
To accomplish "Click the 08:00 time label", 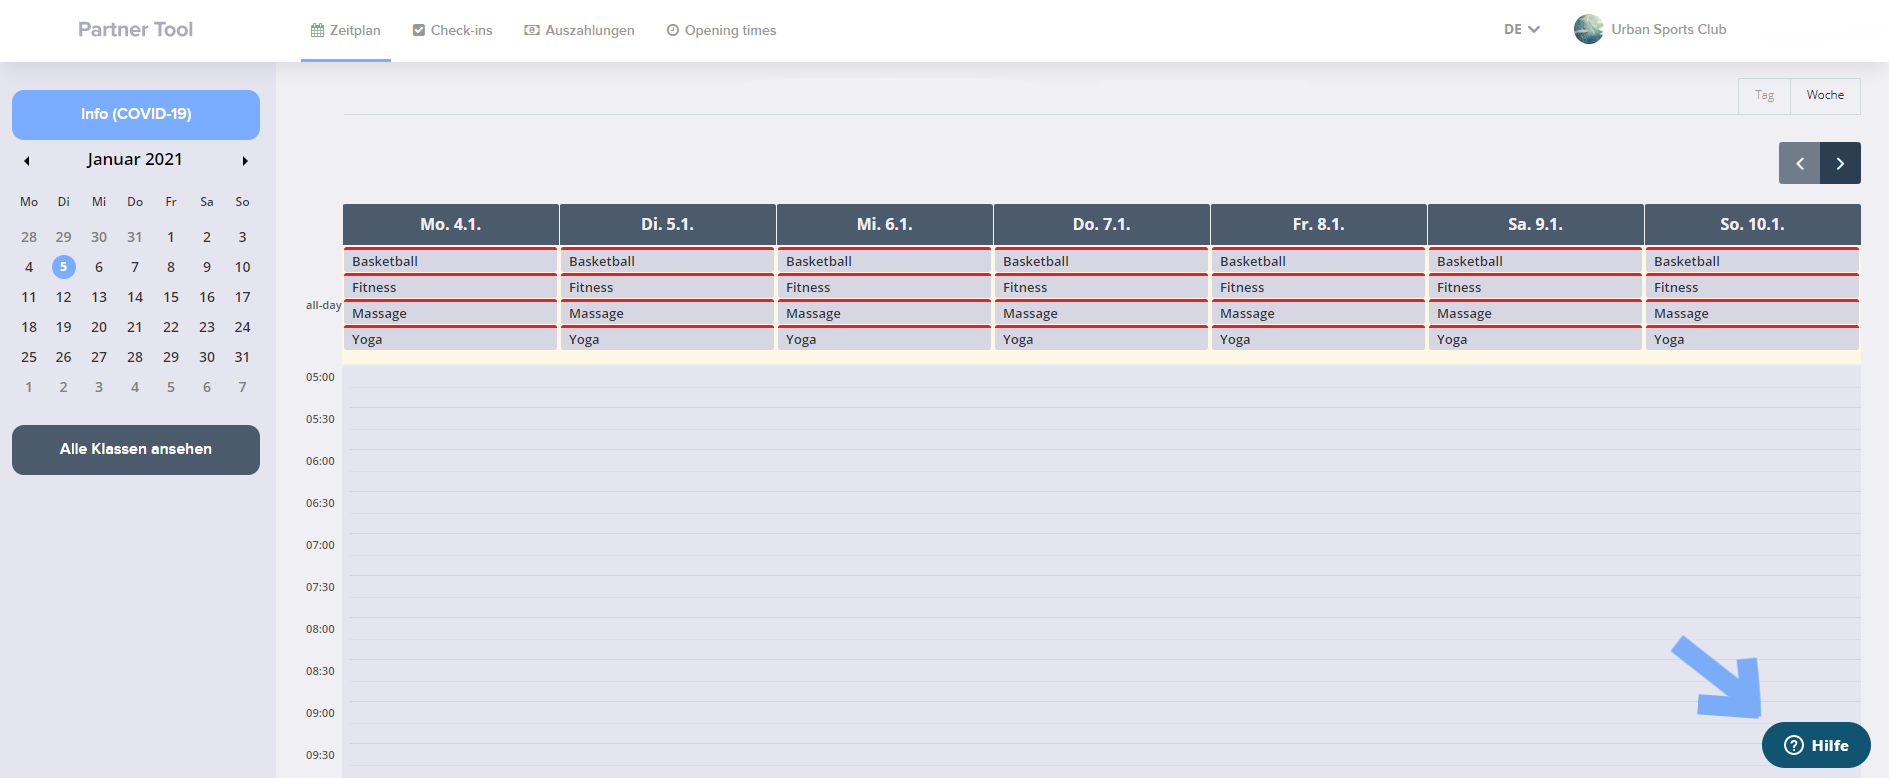I will click(x=320, y=629).
